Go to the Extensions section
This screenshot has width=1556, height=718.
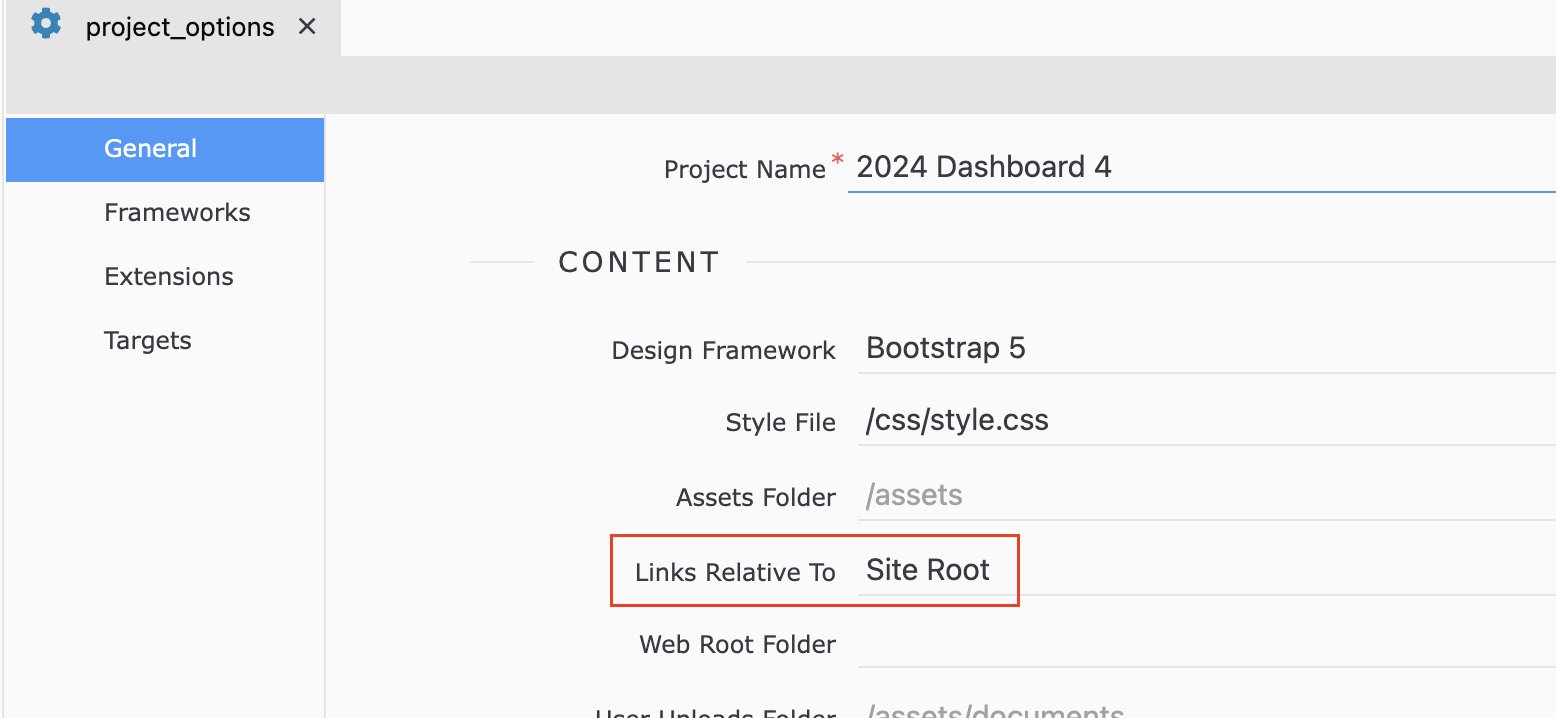[169, 277]
